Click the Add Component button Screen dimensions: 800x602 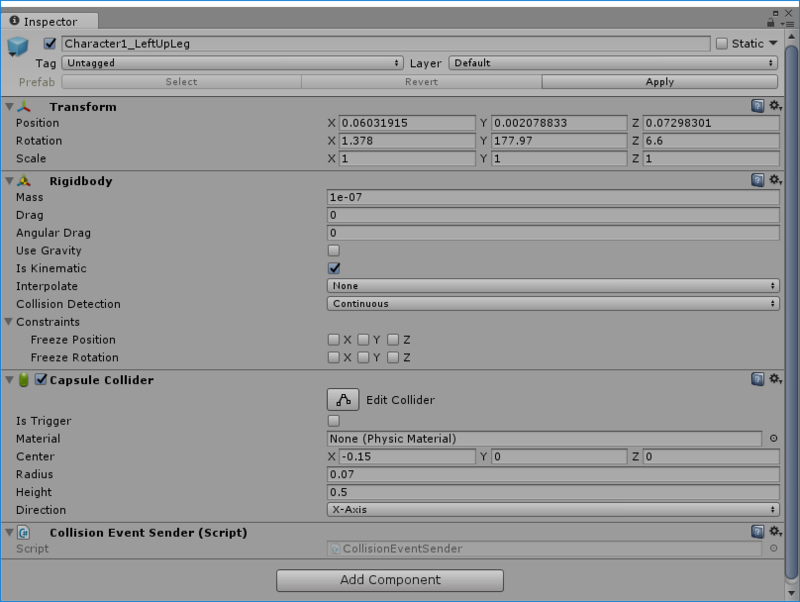[x=390, y=580]
